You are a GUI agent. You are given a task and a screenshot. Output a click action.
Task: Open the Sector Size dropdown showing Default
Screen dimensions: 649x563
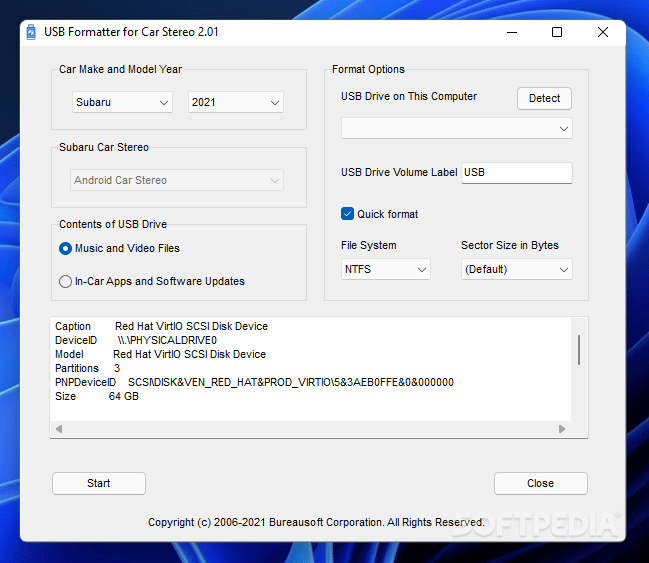[x=517, y=269]
